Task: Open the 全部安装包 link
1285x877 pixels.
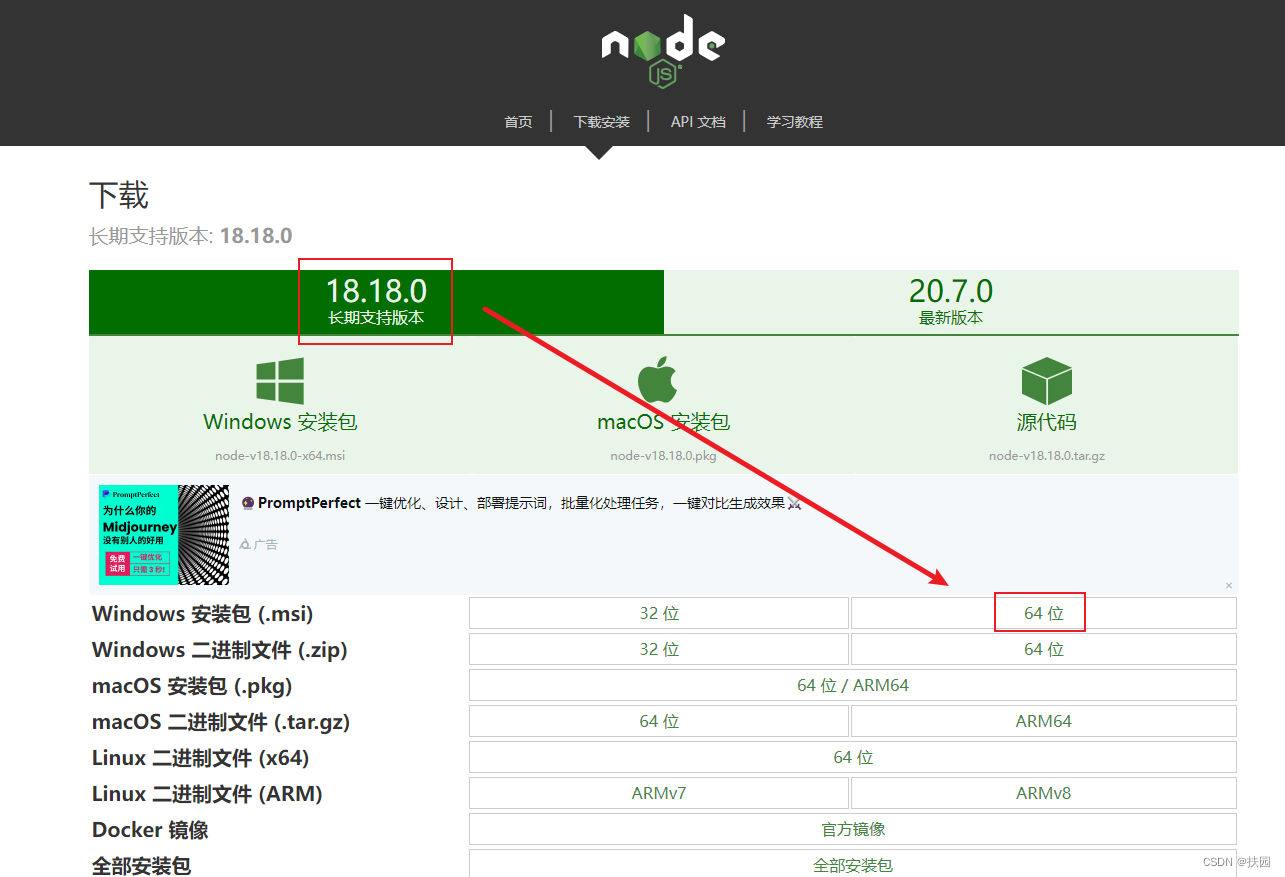Action: pos(853,865)
